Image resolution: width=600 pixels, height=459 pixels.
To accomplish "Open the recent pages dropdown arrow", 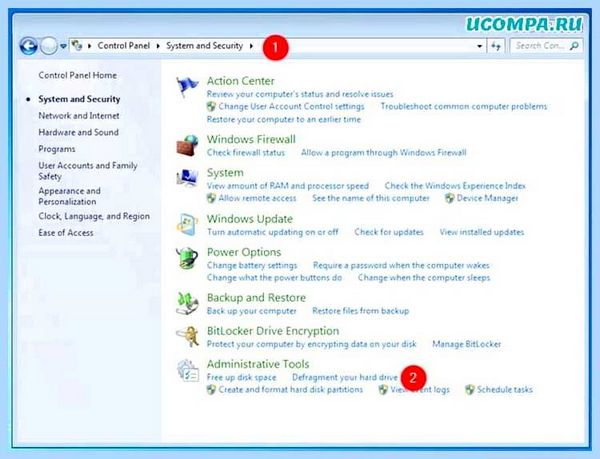I will pos(63,46).
